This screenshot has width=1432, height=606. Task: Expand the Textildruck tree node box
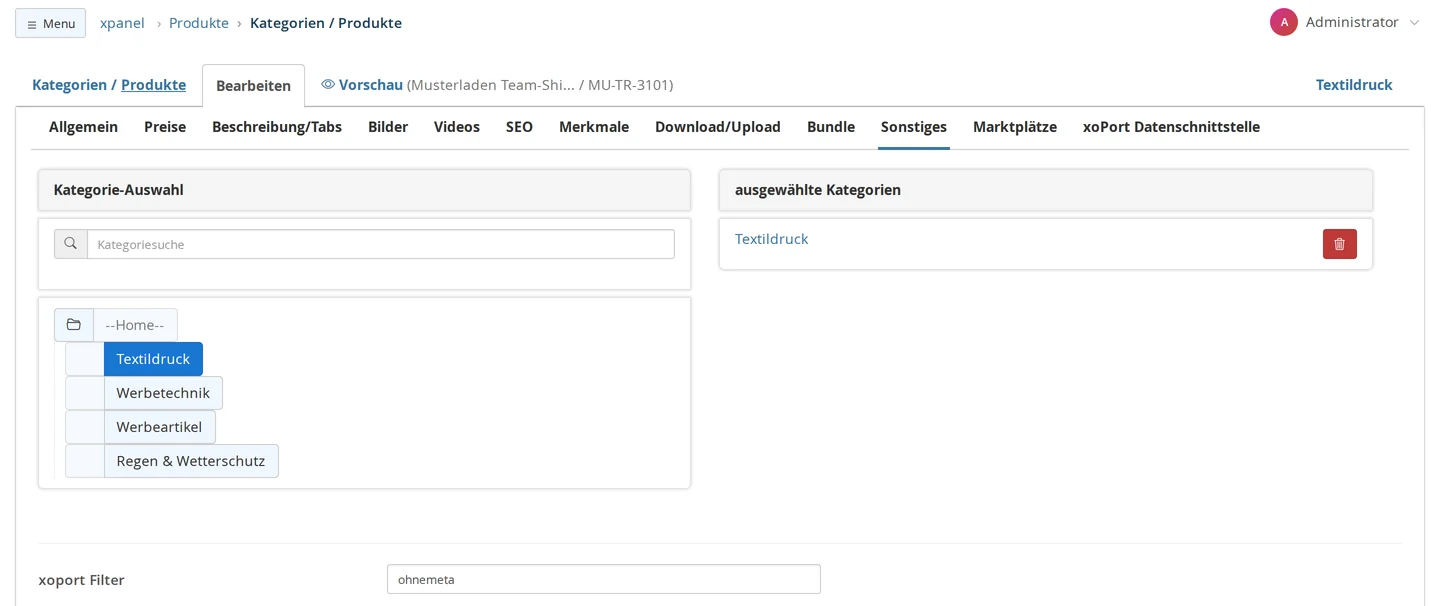[x=85, y=359]
